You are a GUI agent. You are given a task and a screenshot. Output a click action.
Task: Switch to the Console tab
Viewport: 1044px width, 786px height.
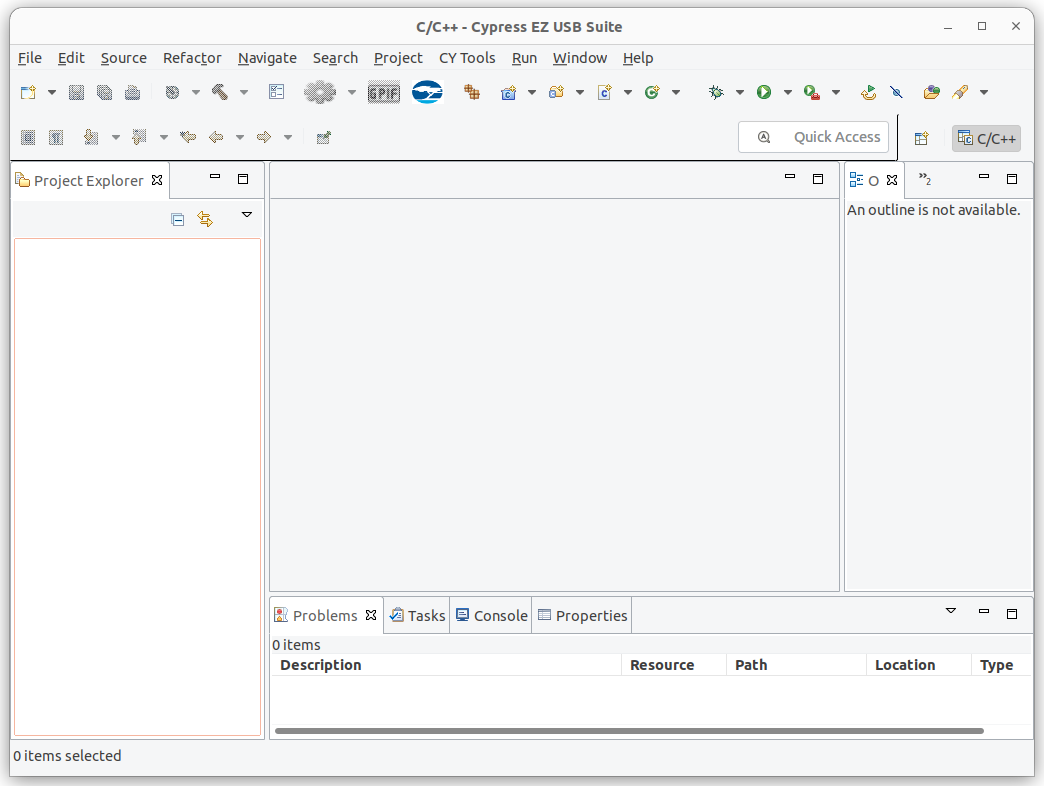point(491,615)
